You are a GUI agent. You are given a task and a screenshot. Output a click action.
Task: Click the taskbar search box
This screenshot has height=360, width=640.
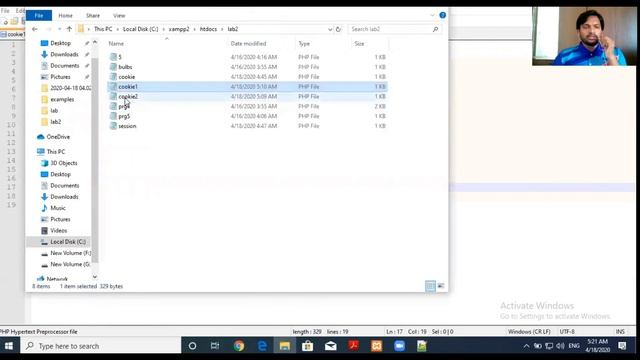coord(101,346)
